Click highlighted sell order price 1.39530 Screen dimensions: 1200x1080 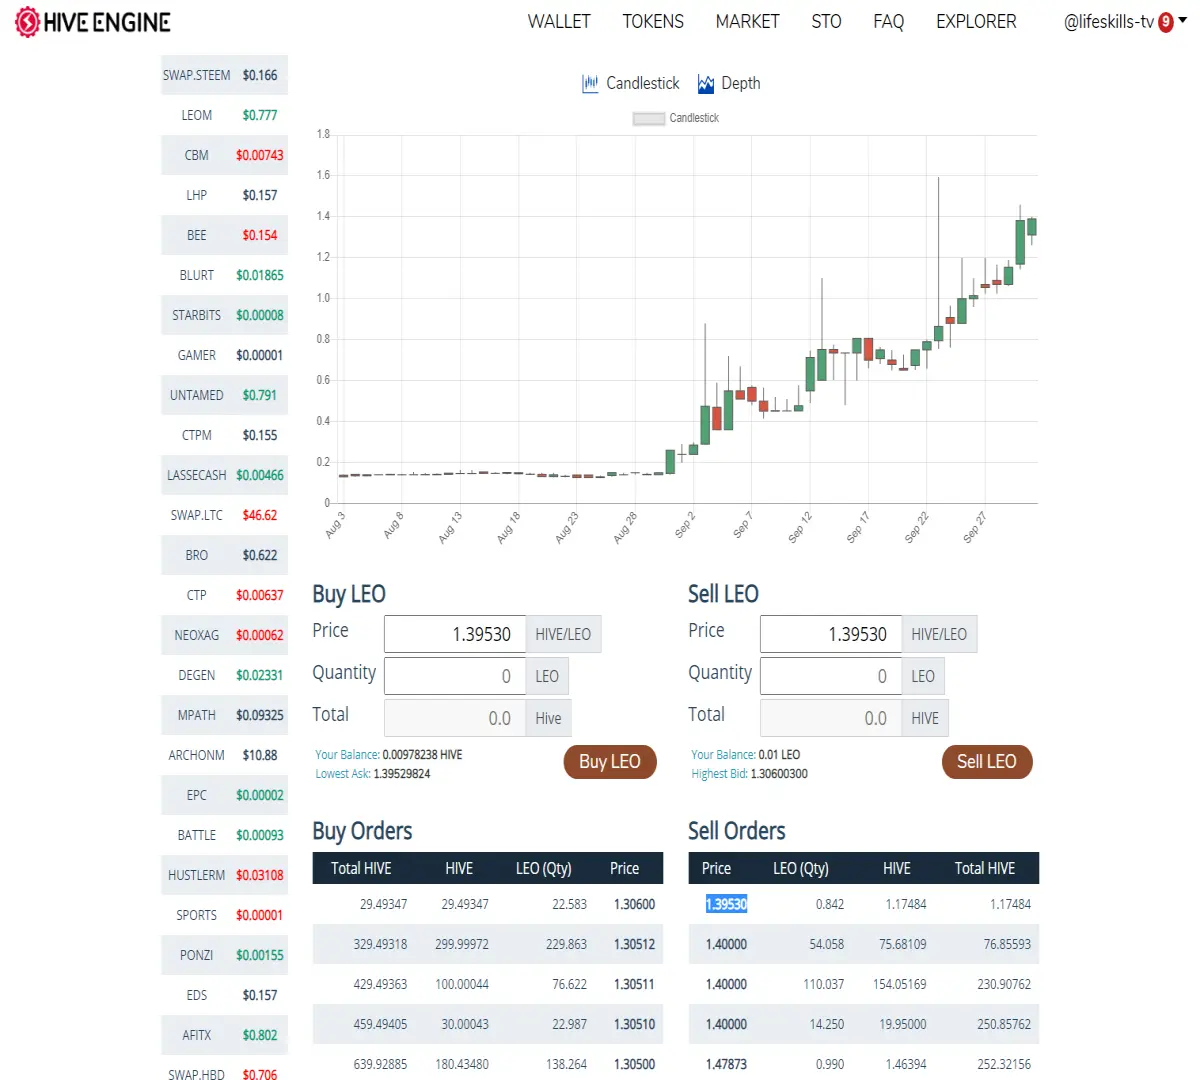pyautogui.click(x=726, y=904)
